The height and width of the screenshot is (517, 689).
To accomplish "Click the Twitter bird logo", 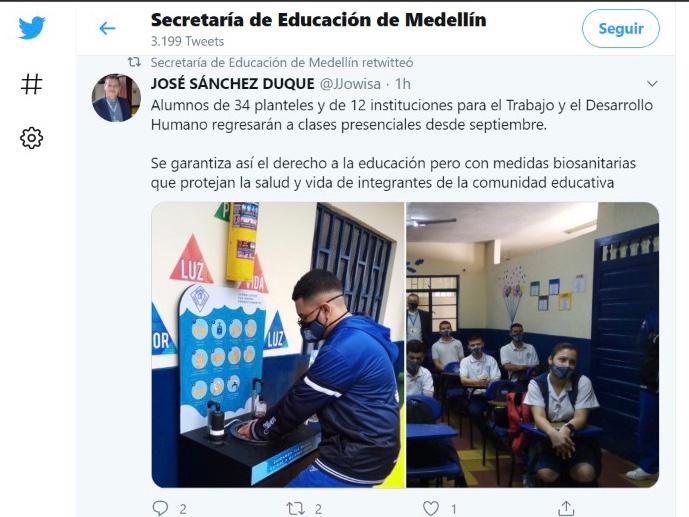I will 32,28.
